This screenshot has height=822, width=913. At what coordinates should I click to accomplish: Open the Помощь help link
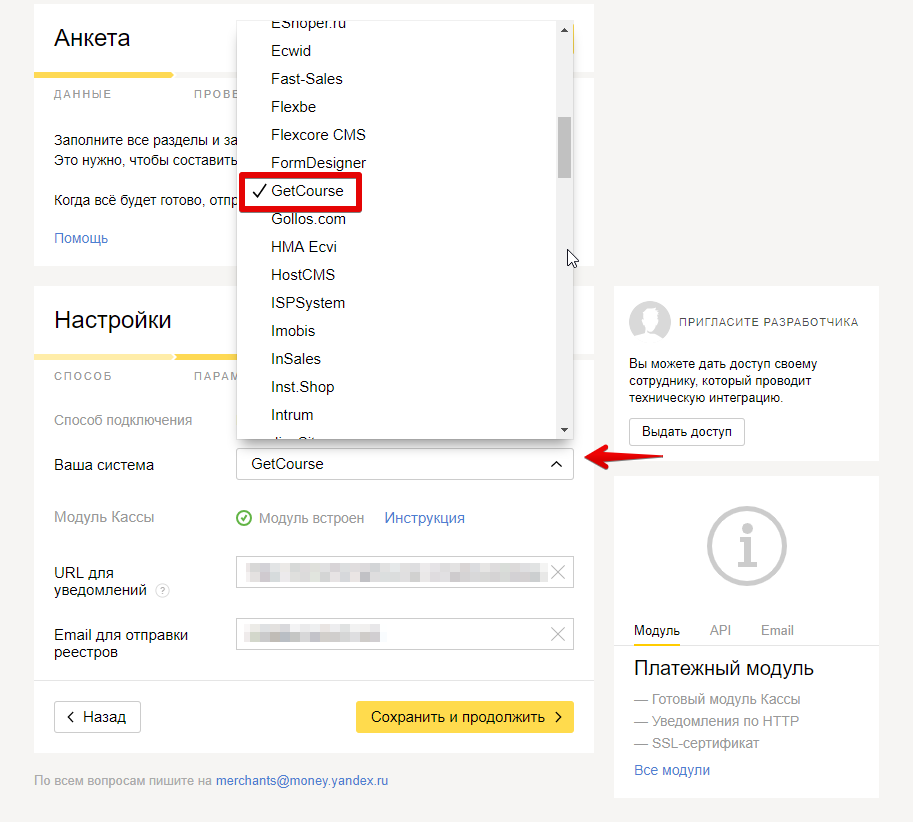[x=81, y=238]
